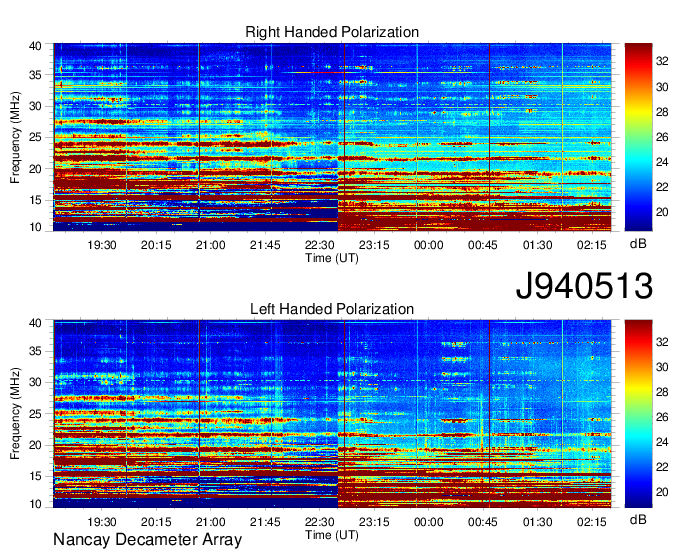The image size is (680, 552).
Task: Click the 01:30 tick under top plot
Action: coord(537,245)
